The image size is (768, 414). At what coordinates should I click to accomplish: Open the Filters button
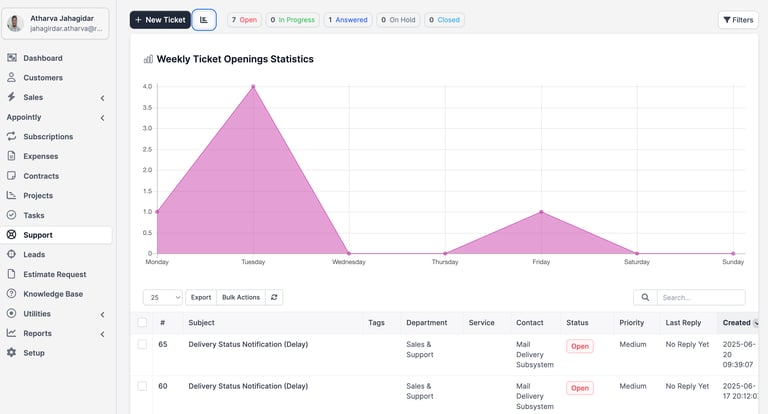[x=738, y=19]
